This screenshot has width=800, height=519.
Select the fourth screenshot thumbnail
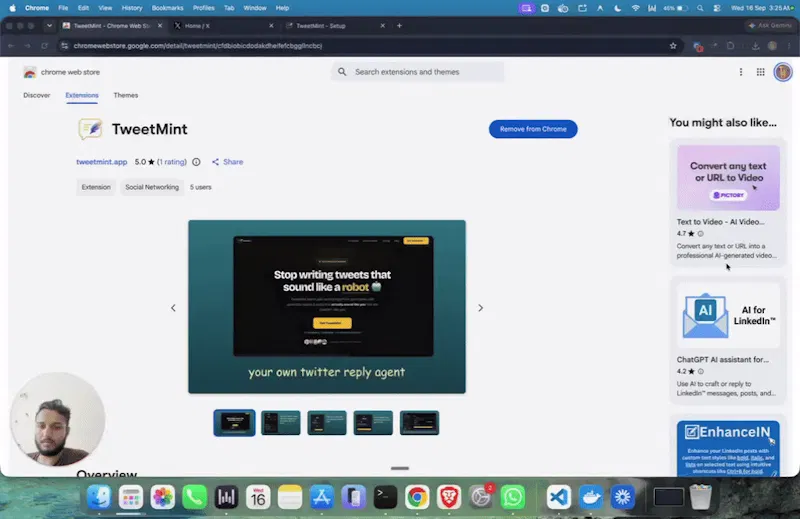point(373,423)
